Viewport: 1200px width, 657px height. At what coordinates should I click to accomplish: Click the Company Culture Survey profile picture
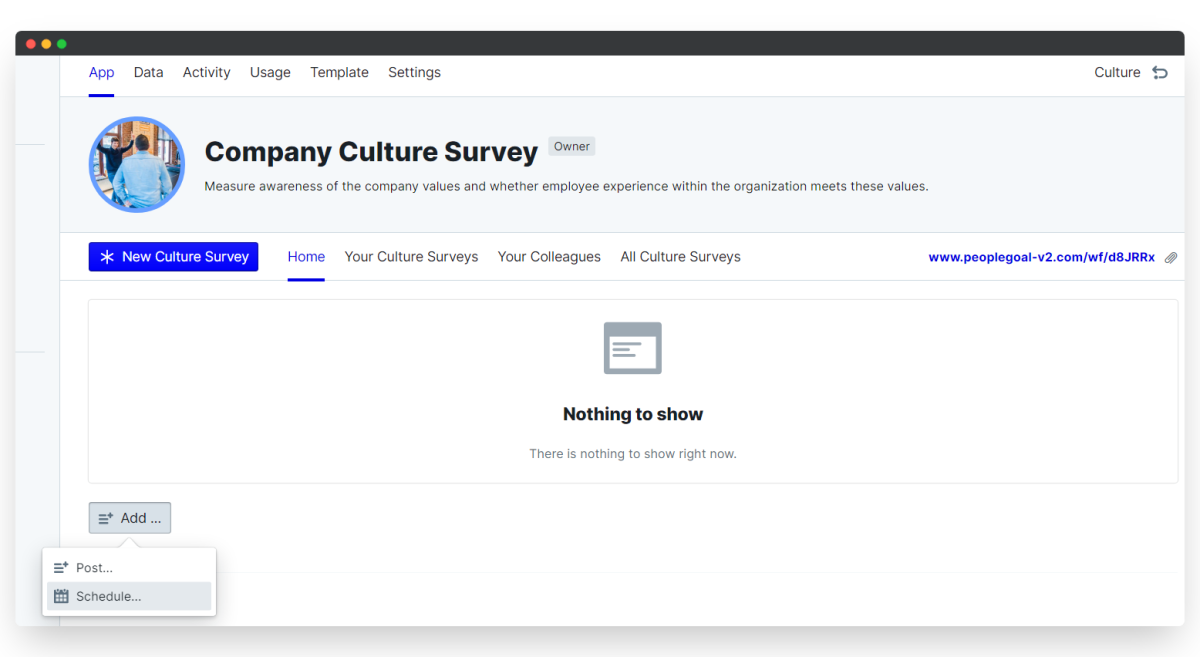pos(137,164)
